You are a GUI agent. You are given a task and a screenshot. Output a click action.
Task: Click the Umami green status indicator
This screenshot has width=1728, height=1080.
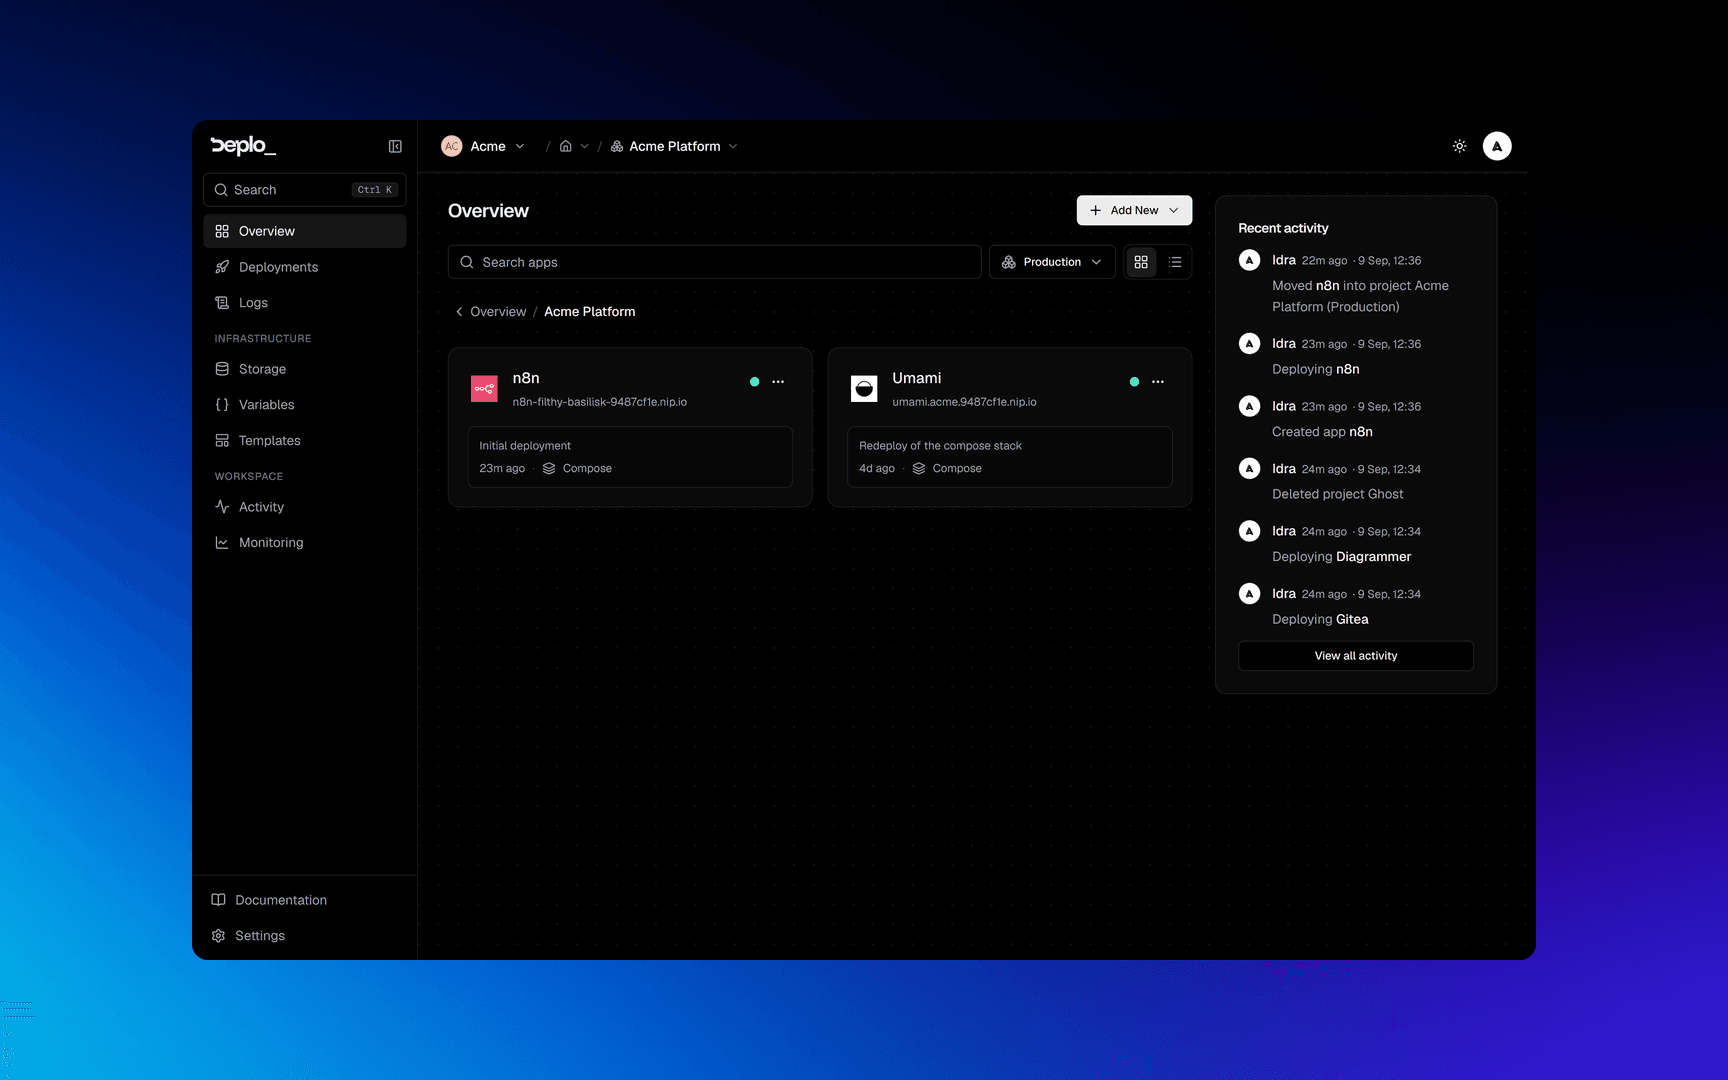pyautogui.click(x=1134, y=382)
